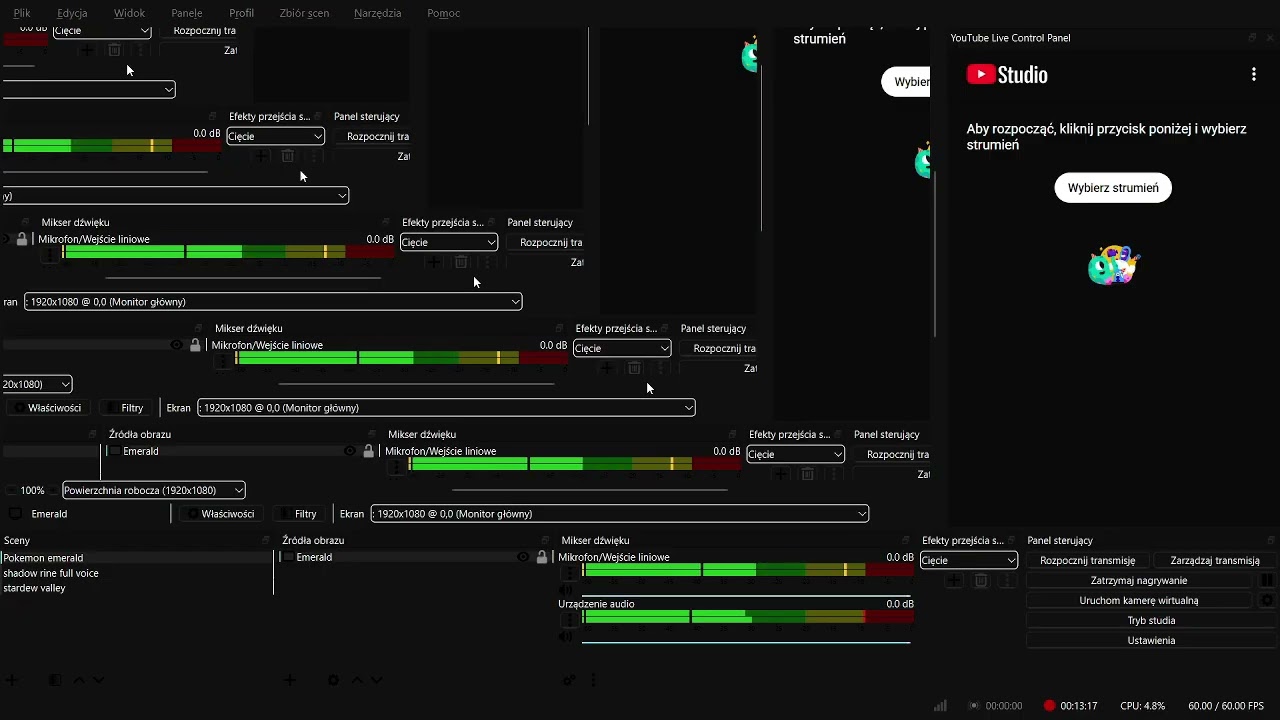The width and height of the screenshot is (1280, 720).
Task: Click the network signal icon in status bar
Action: tap(940, 705)
